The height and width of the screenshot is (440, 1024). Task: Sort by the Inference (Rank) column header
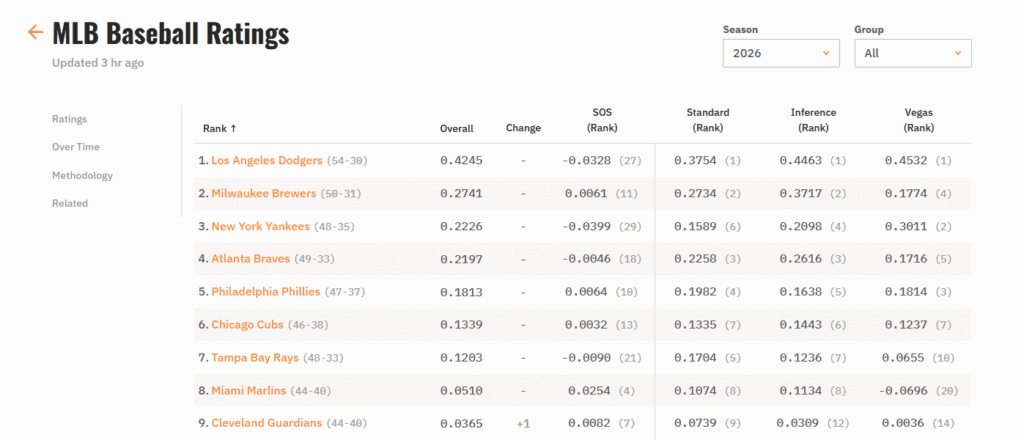(813, 120)
